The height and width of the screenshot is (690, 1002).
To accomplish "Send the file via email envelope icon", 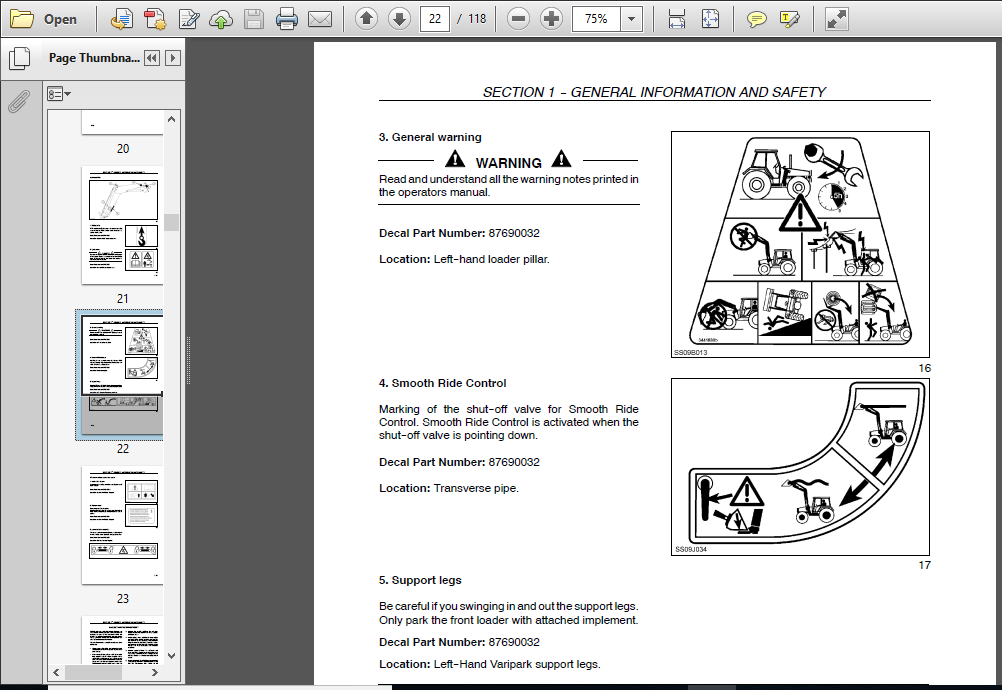I will 320,19.
